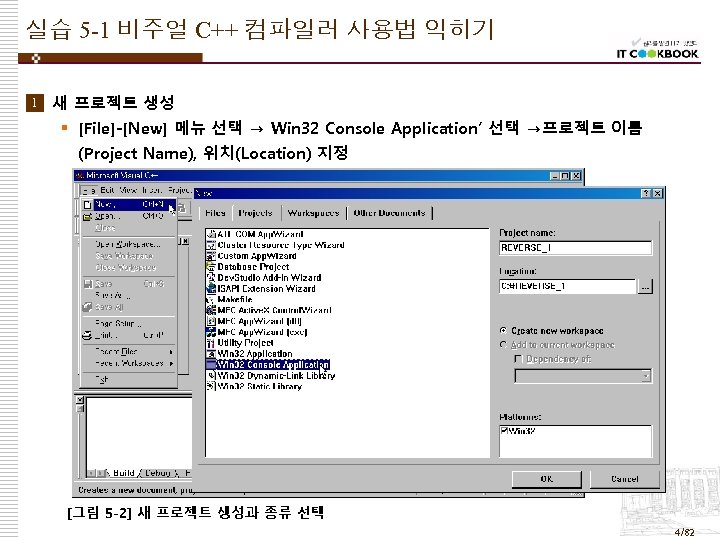Viewport: 720px width, 540px height.
Task: Select Database Project icon
Action: pos(211,267)
